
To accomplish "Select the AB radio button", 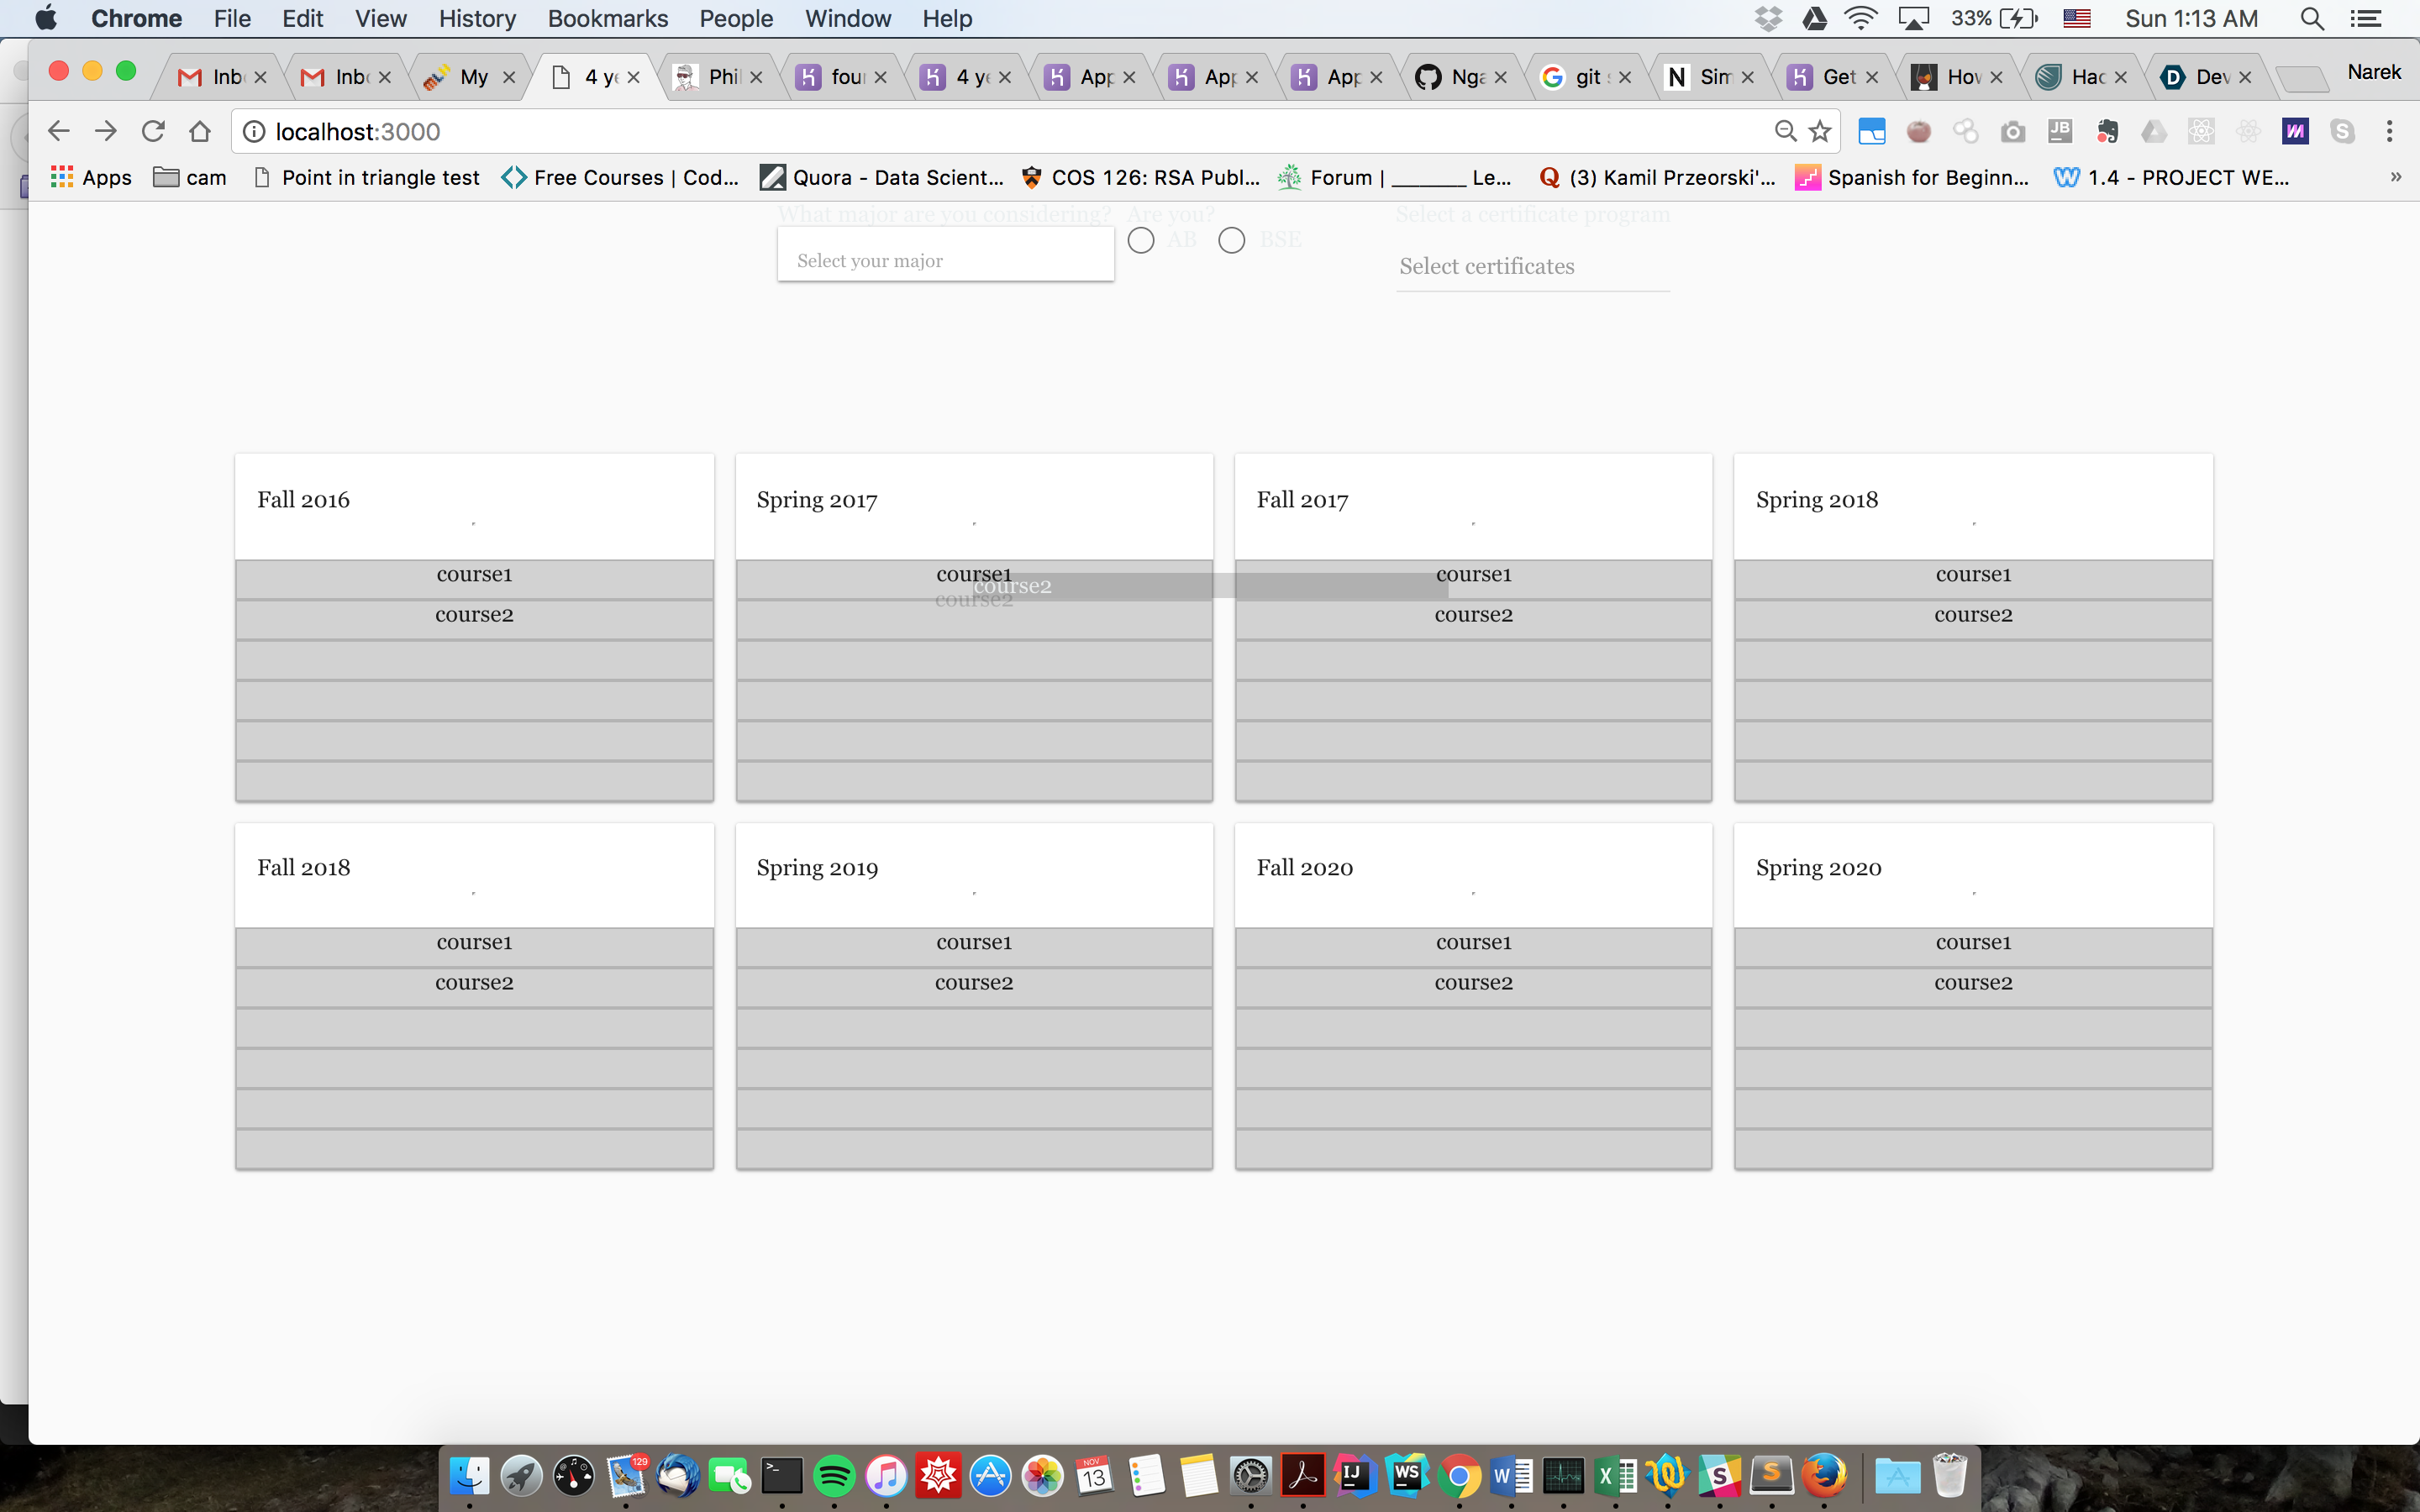I will (1141, 240).
